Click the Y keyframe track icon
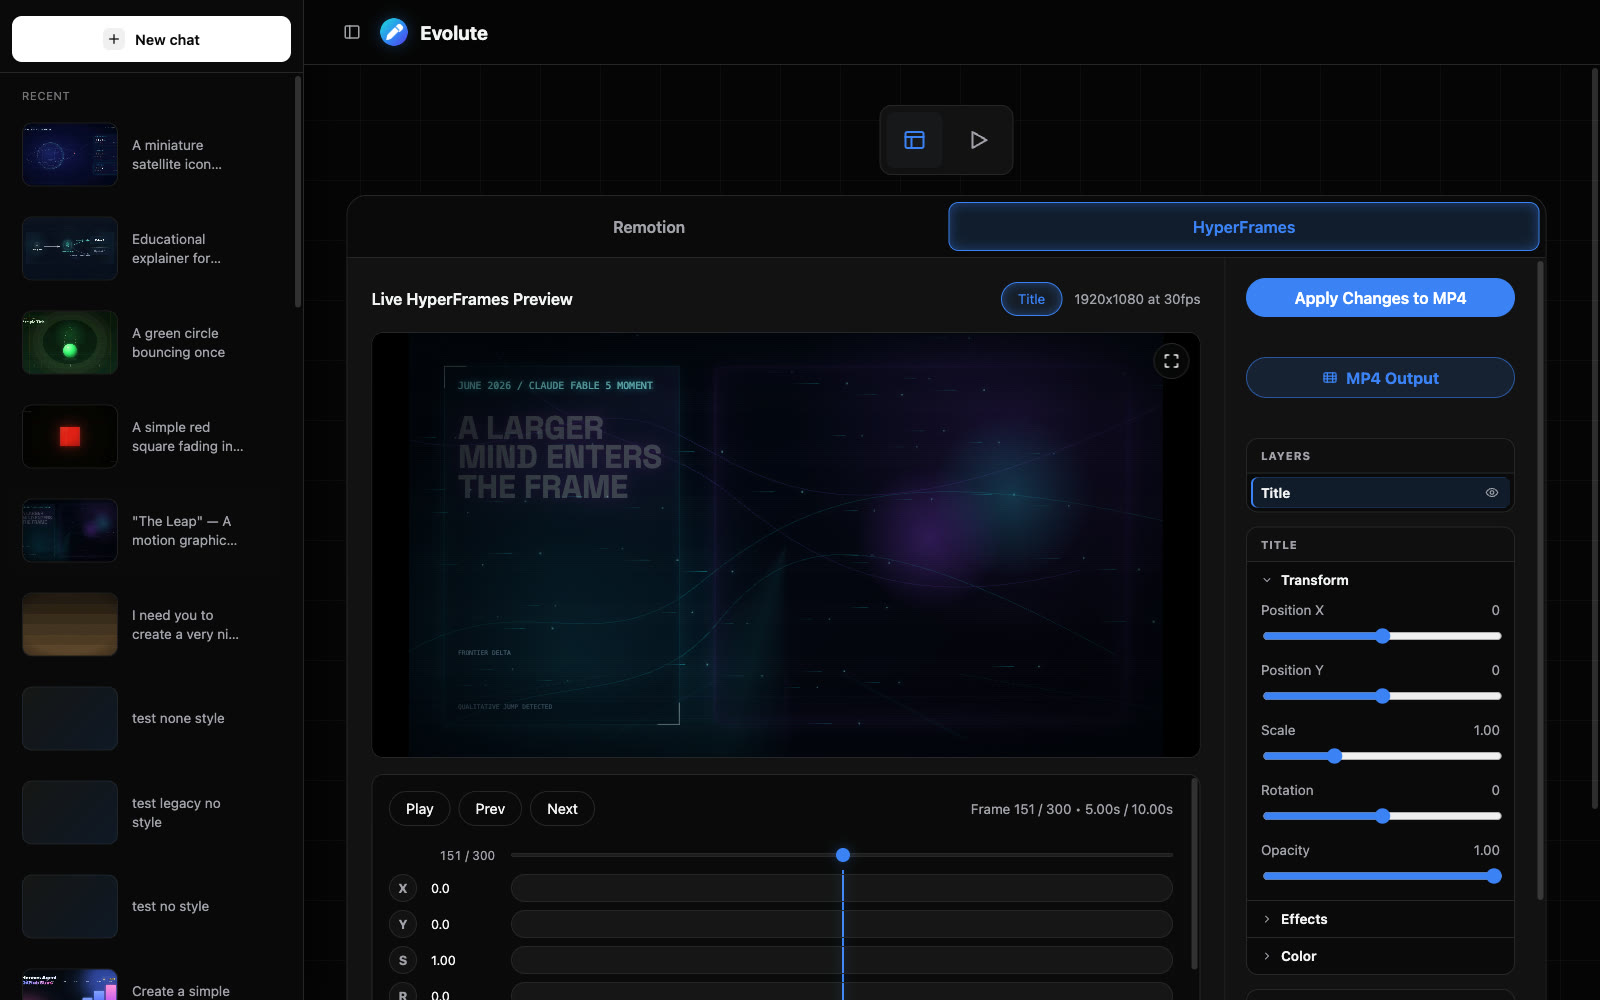This screenshot has height=1000, width=1600. 403,924
